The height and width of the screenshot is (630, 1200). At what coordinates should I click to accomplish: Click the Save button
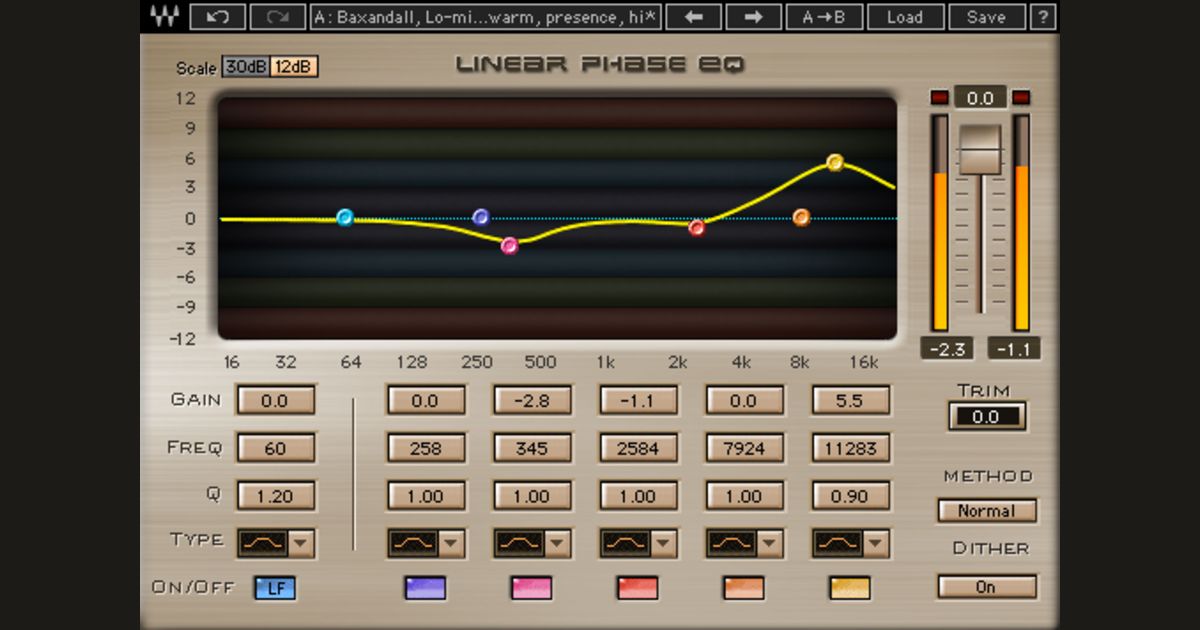[986, 16]
